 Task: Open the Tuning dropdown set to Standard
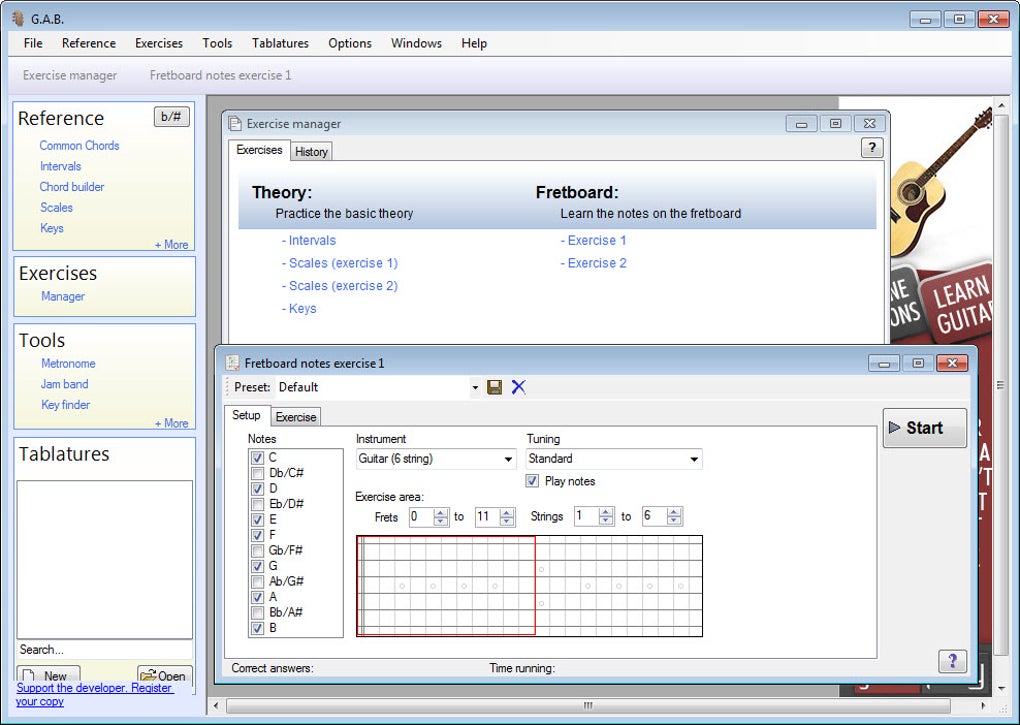coord(614,459)
